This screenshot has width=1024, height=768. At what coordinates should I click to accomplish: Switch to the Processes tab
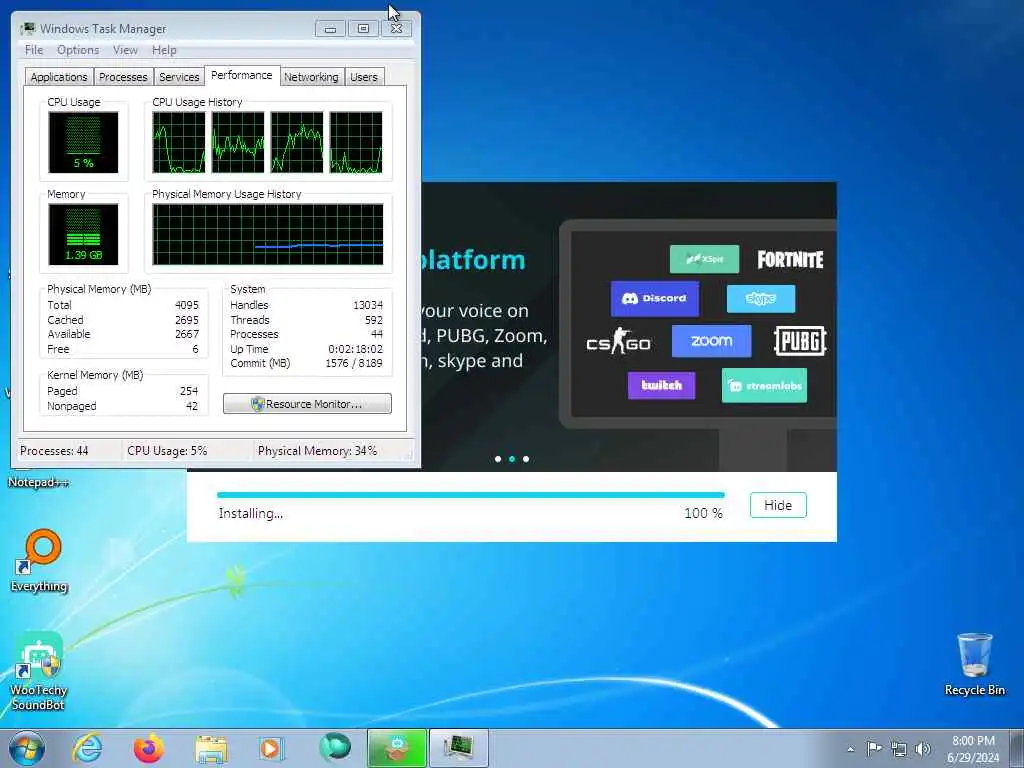point(123,77)
